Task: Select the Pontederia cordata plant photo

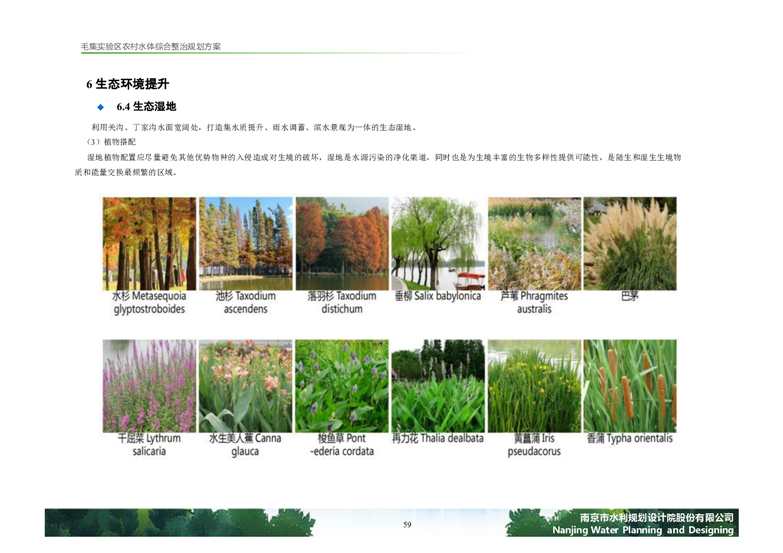Action: [341, 385]
